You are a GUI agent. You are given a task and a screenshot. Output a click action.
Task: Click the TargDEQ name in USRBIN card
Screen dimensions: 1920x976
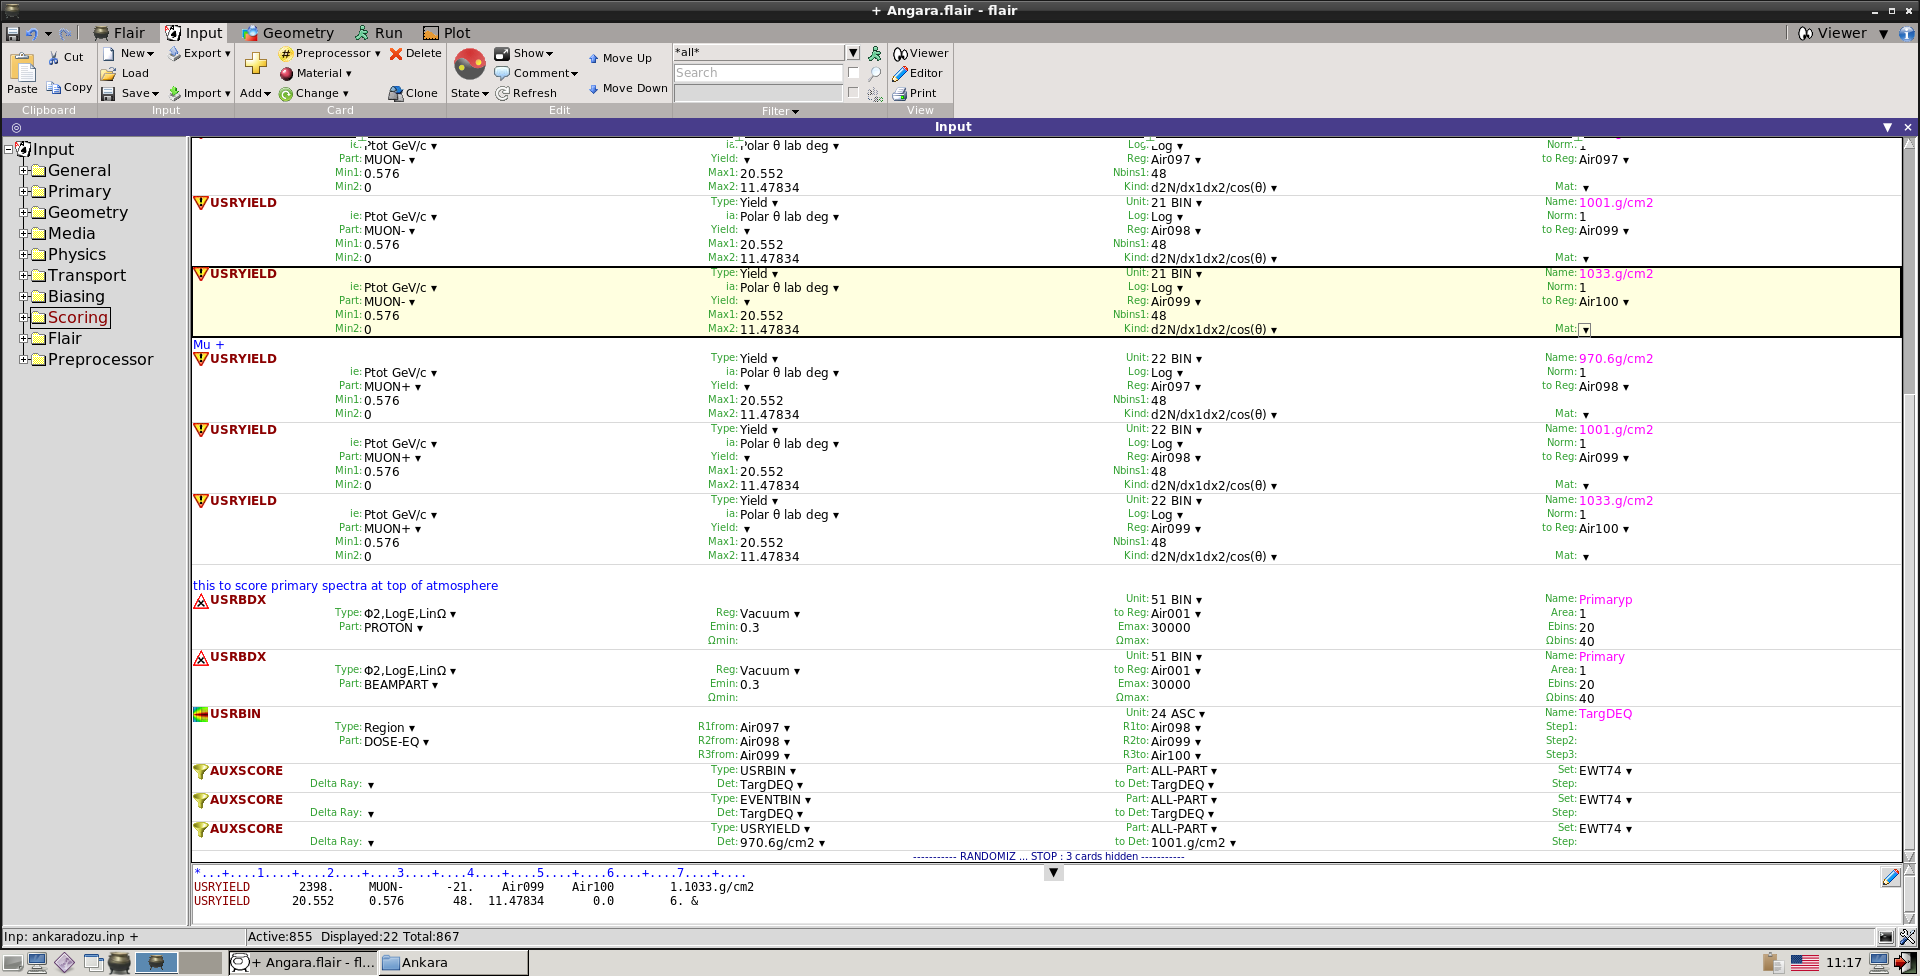tap(1605, 714)
